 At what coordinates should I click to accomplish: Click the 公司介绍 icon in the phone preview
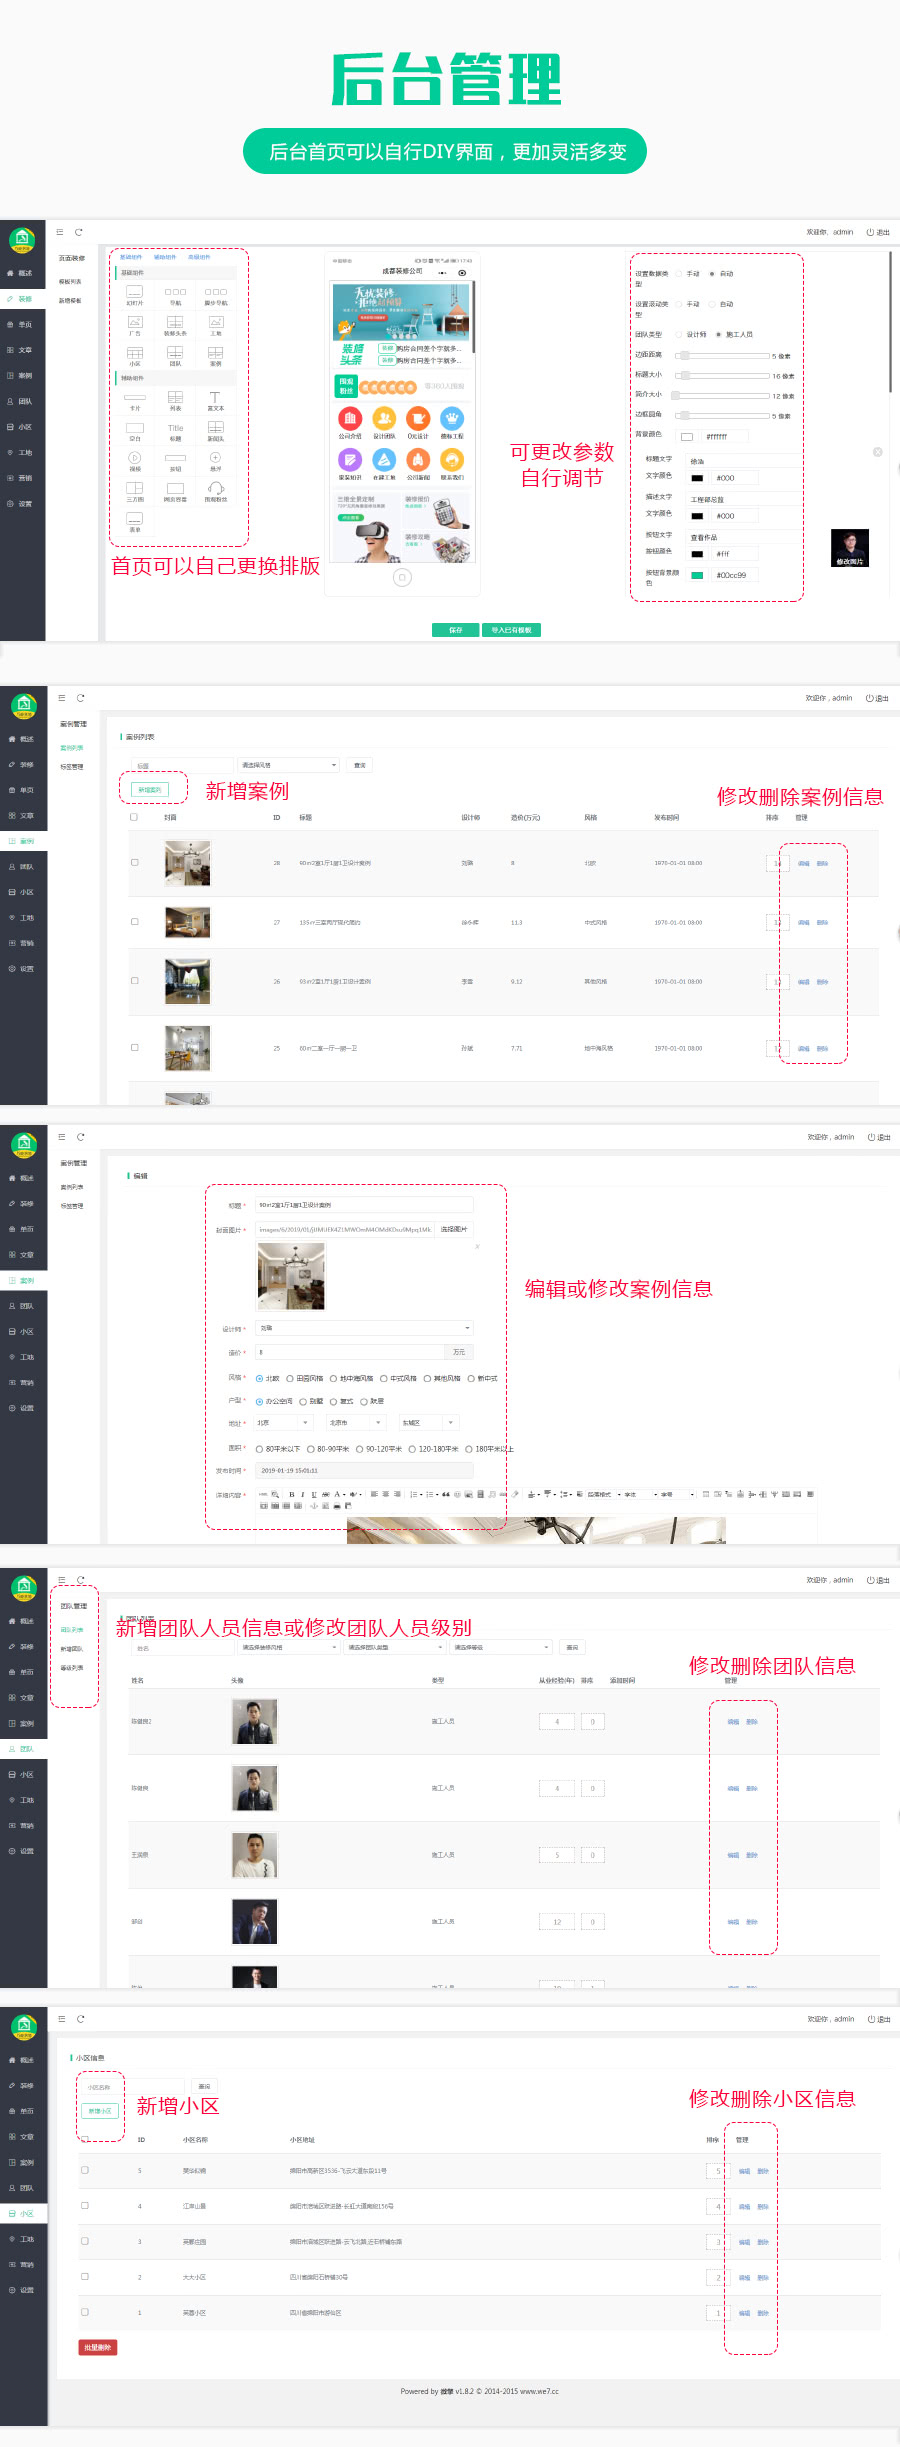(350, 420)
